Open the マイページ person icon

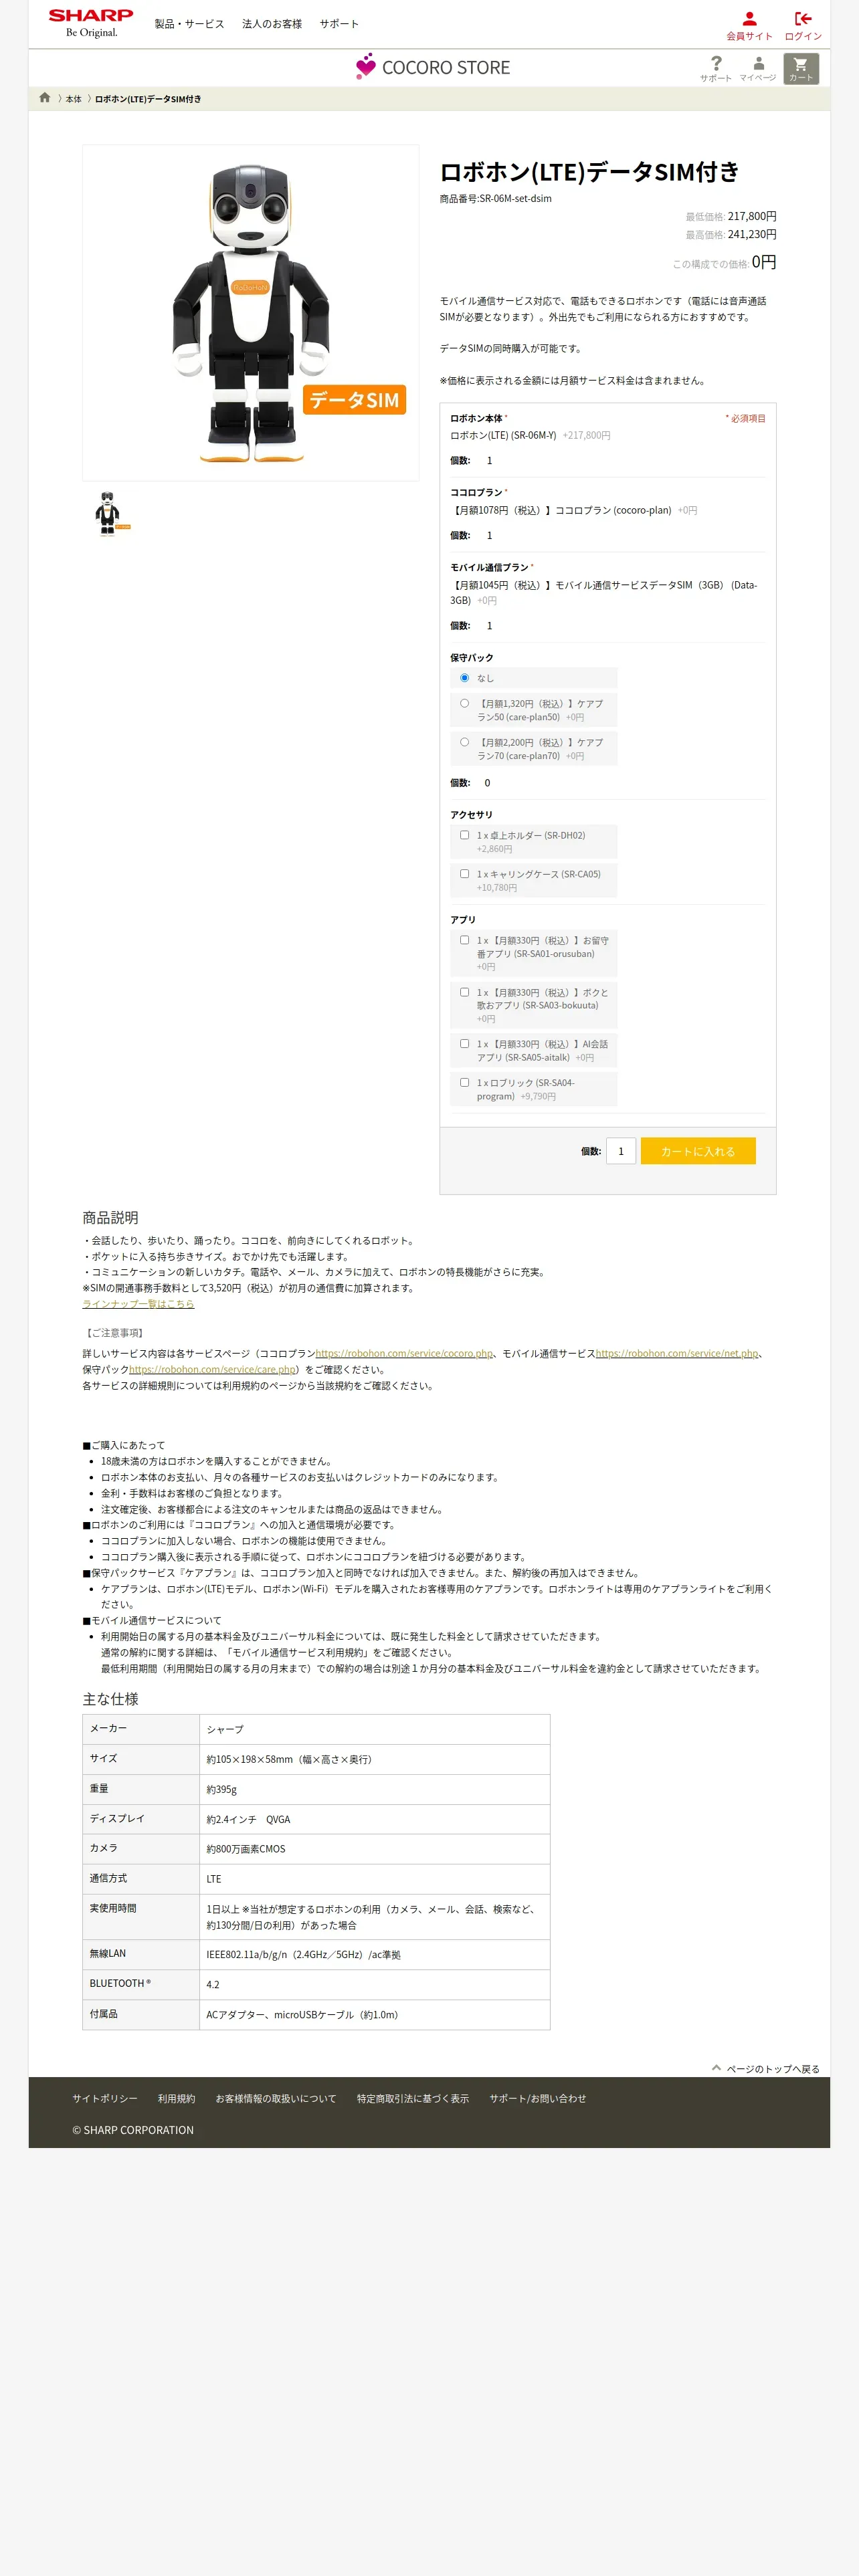point(758,68)
